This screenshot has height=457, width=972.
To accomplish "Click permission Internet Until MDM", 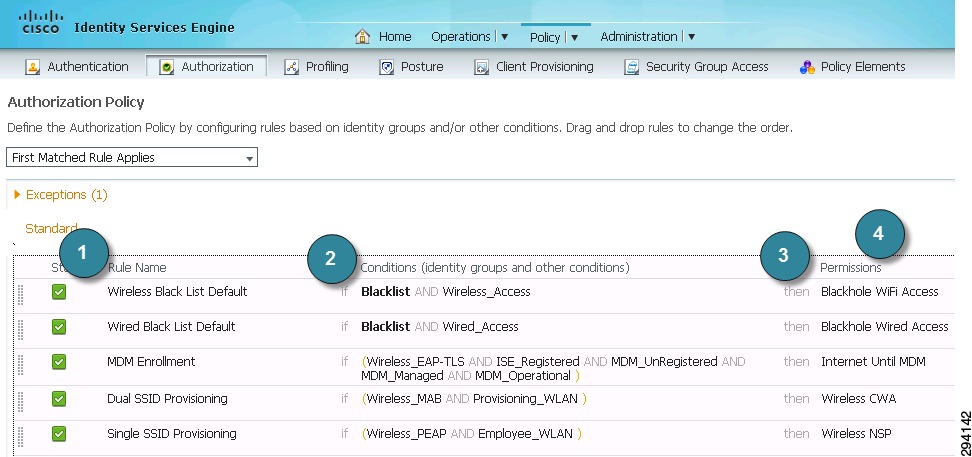I will click(873, 362).
